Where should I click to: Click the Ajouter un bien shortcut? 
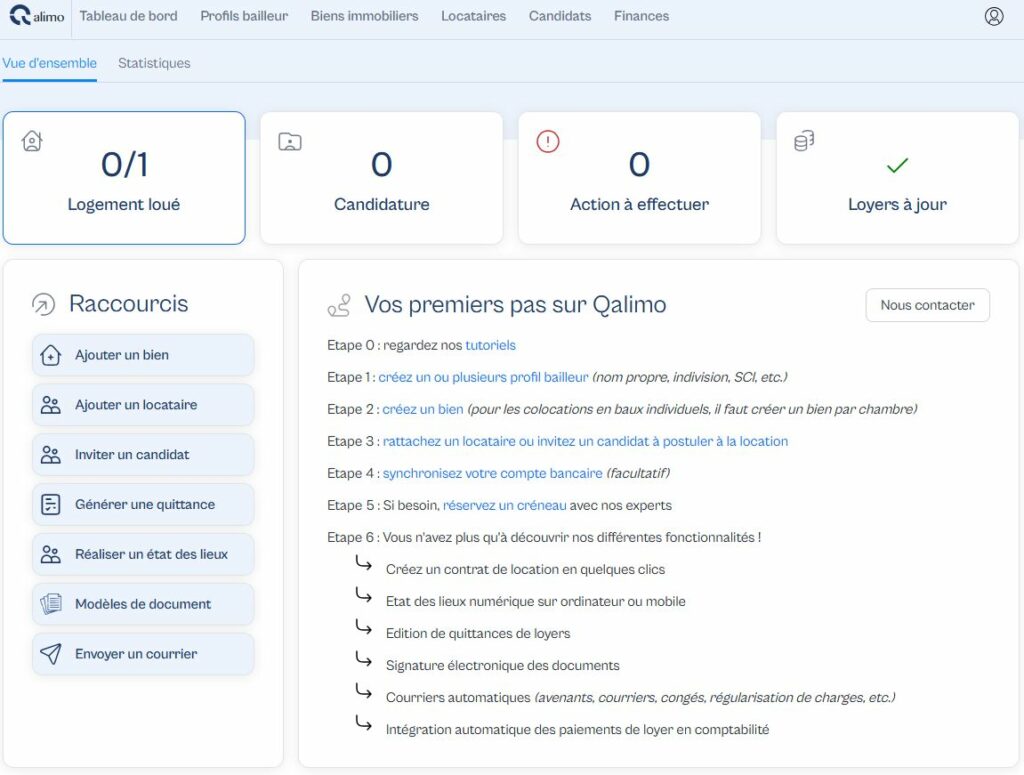[x=143, y=355]
